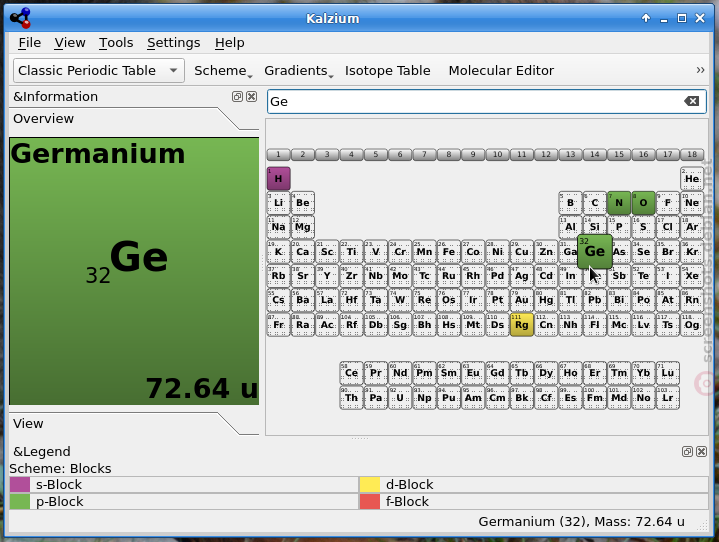Viewport: 719px width, 542px height.
Task: Float the Legend panel
Action: point(687,452)
